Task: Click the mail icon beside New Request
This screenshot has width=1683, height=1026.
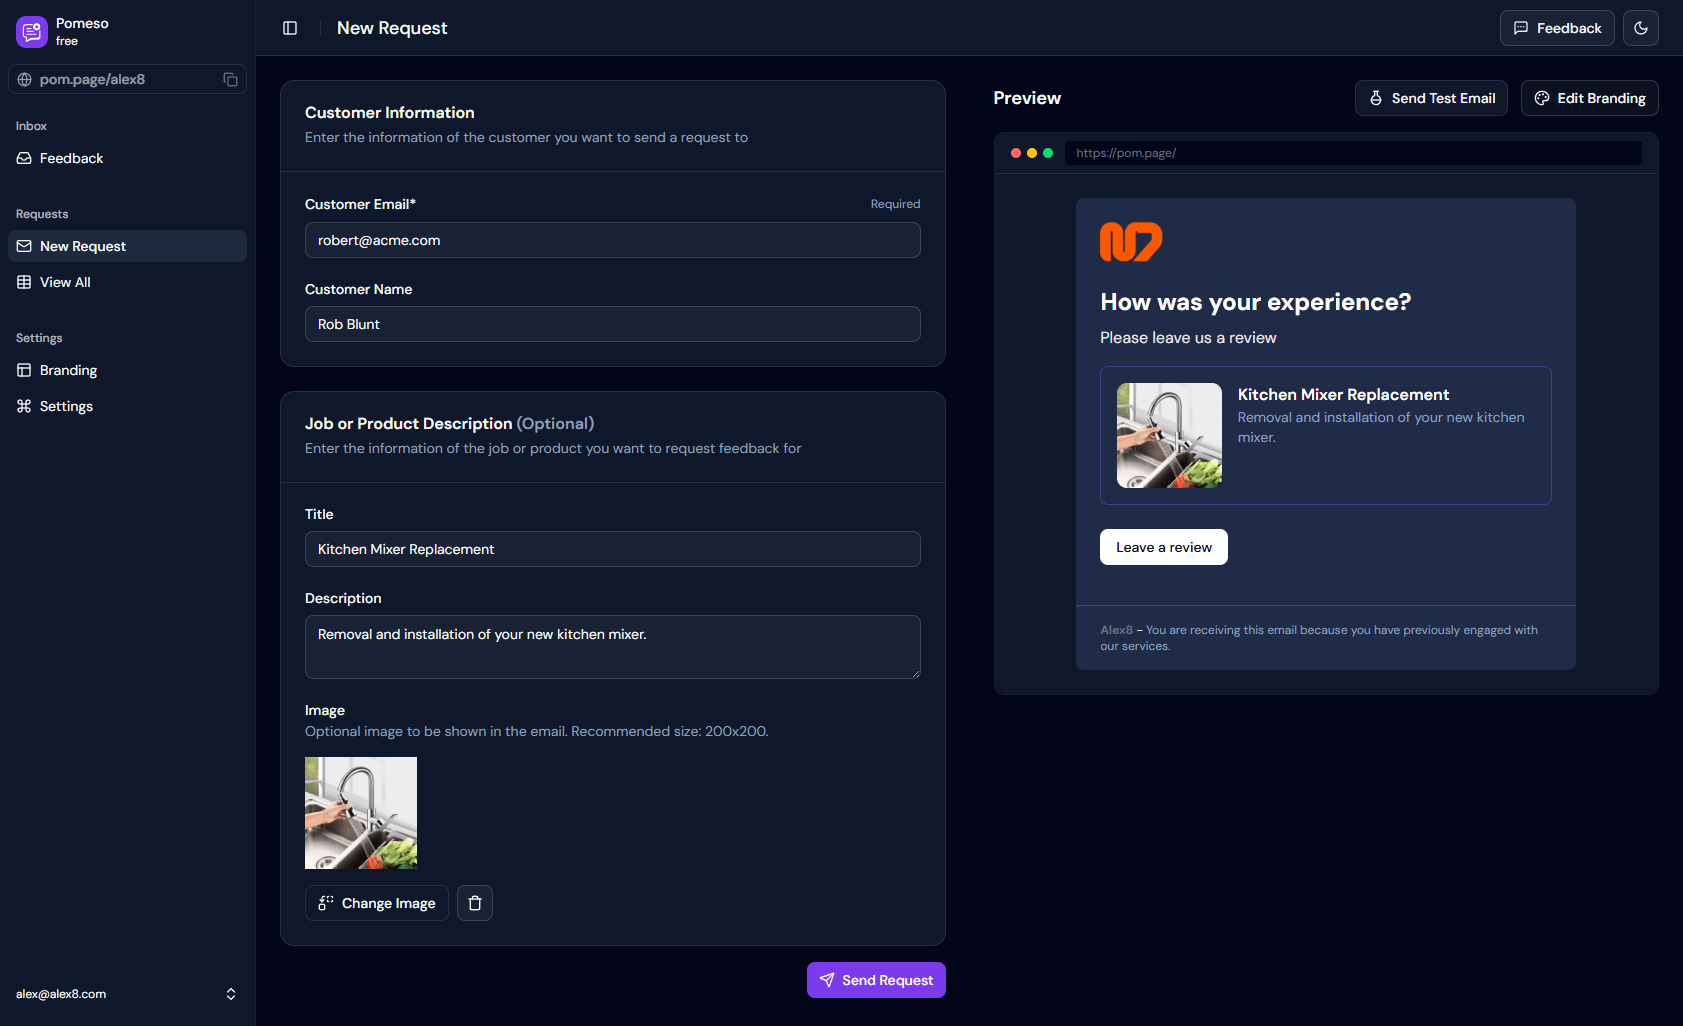Action: click(24, 246)
